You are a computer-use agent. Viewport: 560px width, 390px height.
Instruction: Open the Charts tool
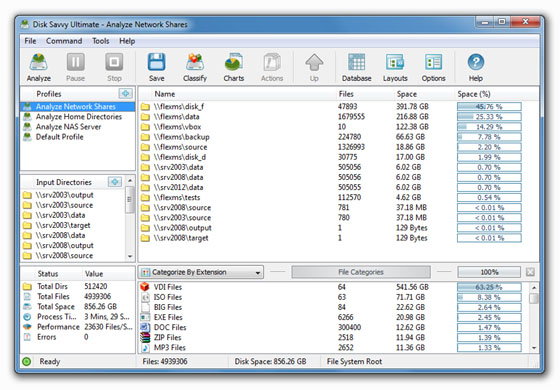pos(234,68)
